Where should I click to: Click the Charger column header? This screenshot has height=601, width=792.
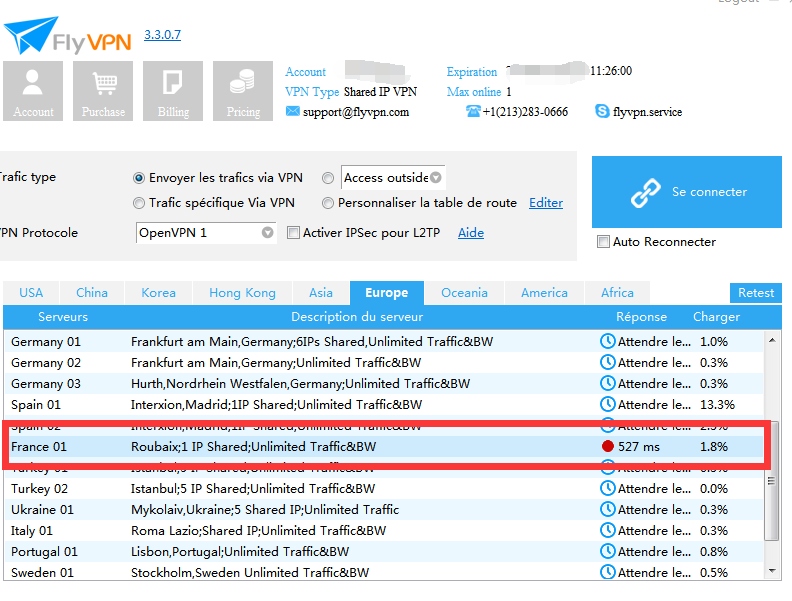(716, 317)
